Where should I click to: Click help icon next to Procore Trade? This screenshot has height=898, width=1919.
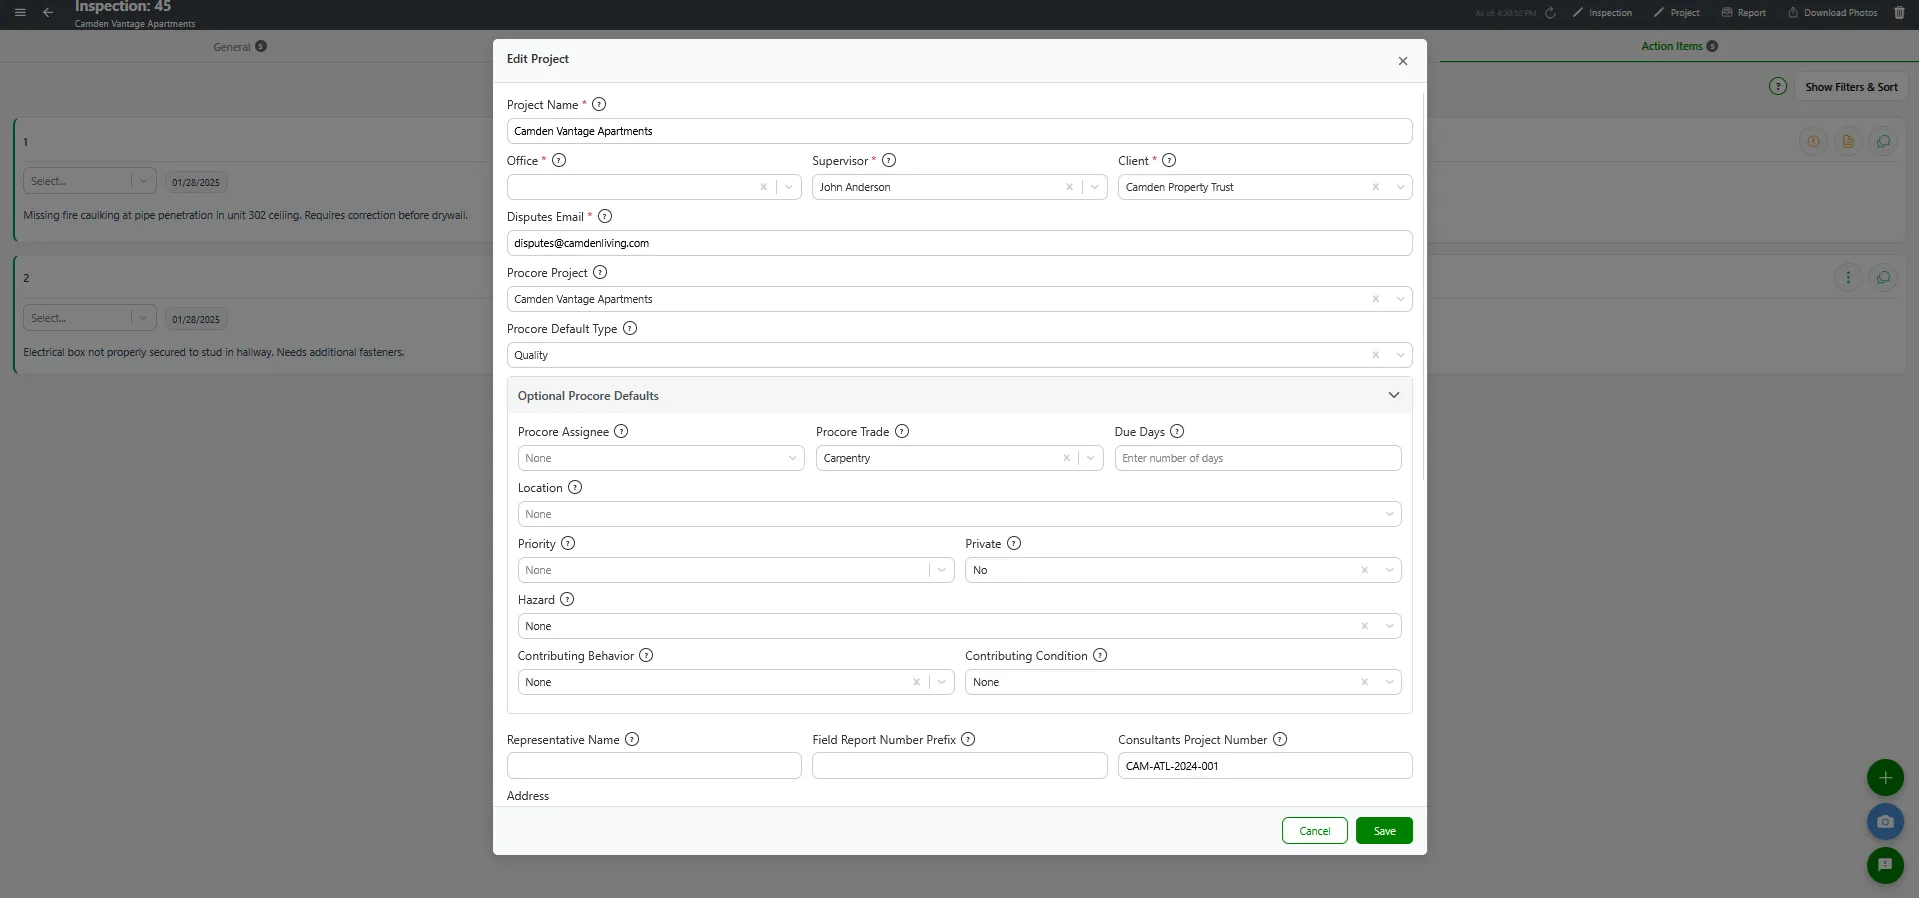(x=902, y=431)
